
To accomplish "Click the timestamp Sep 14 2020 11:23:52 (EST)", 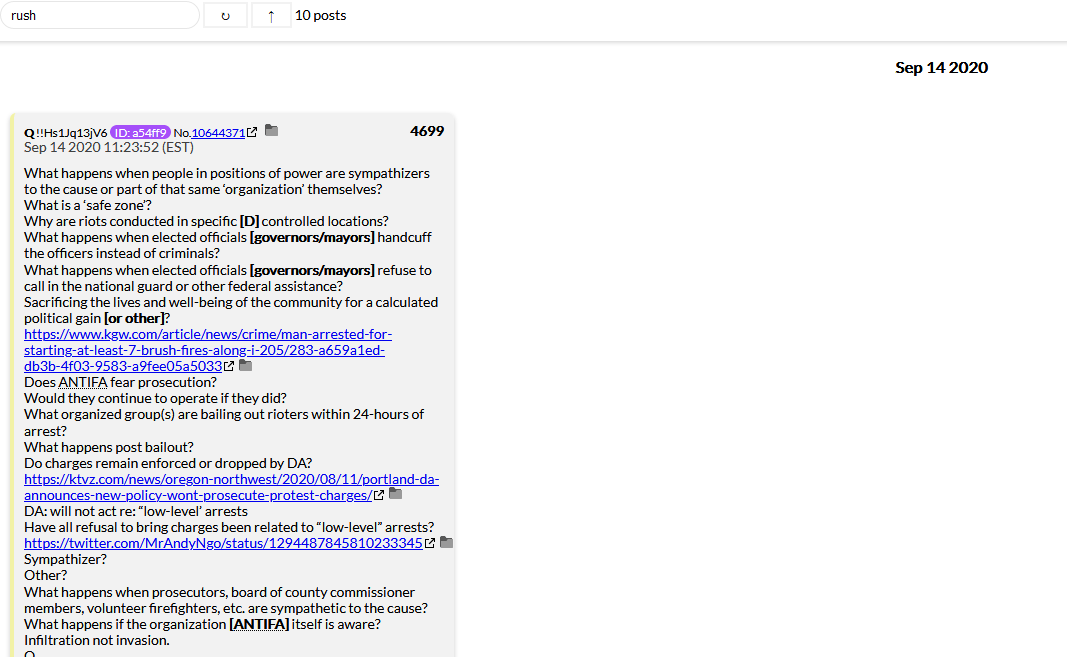I will [x=109, y=147].
